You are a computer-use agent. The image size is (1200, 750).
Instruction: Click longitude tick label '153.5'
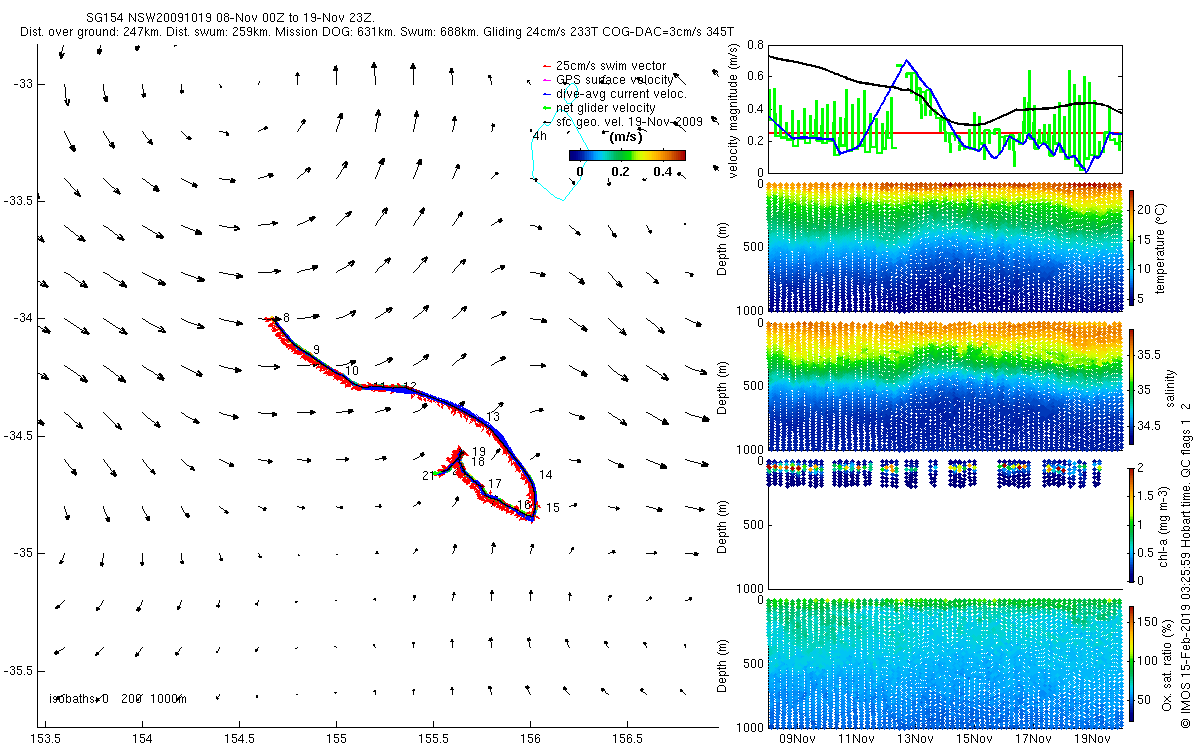[x=46, y=739]
